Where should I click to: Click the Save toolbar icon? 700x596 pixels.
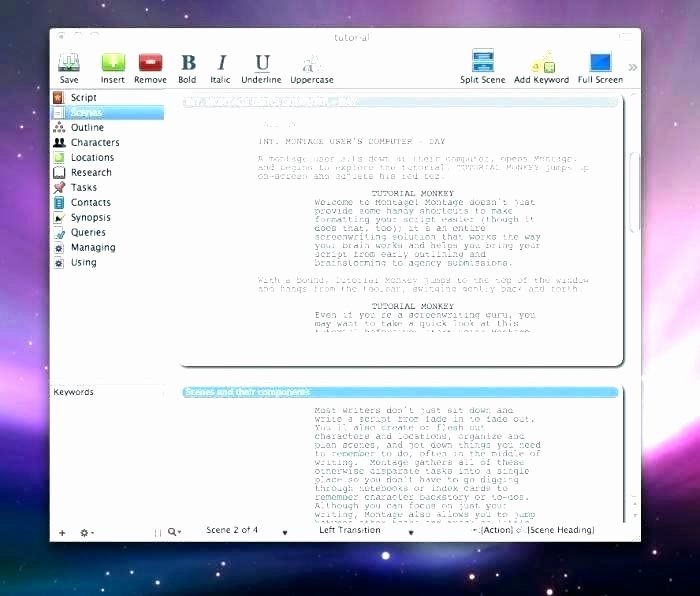pos(69,67)
